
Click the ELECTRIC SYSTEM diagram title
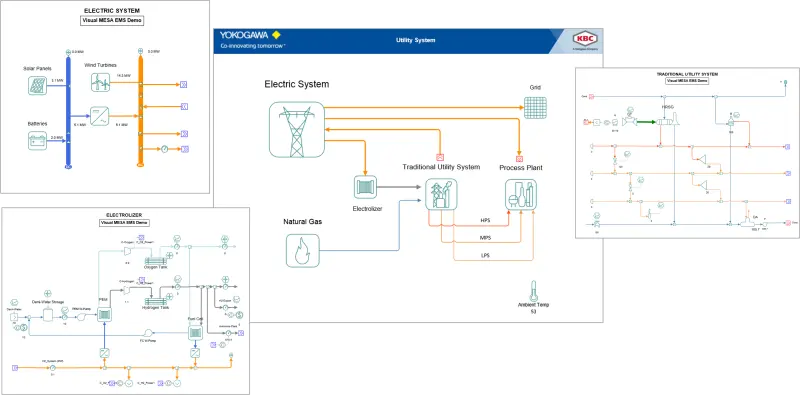(x=112, y=10)
